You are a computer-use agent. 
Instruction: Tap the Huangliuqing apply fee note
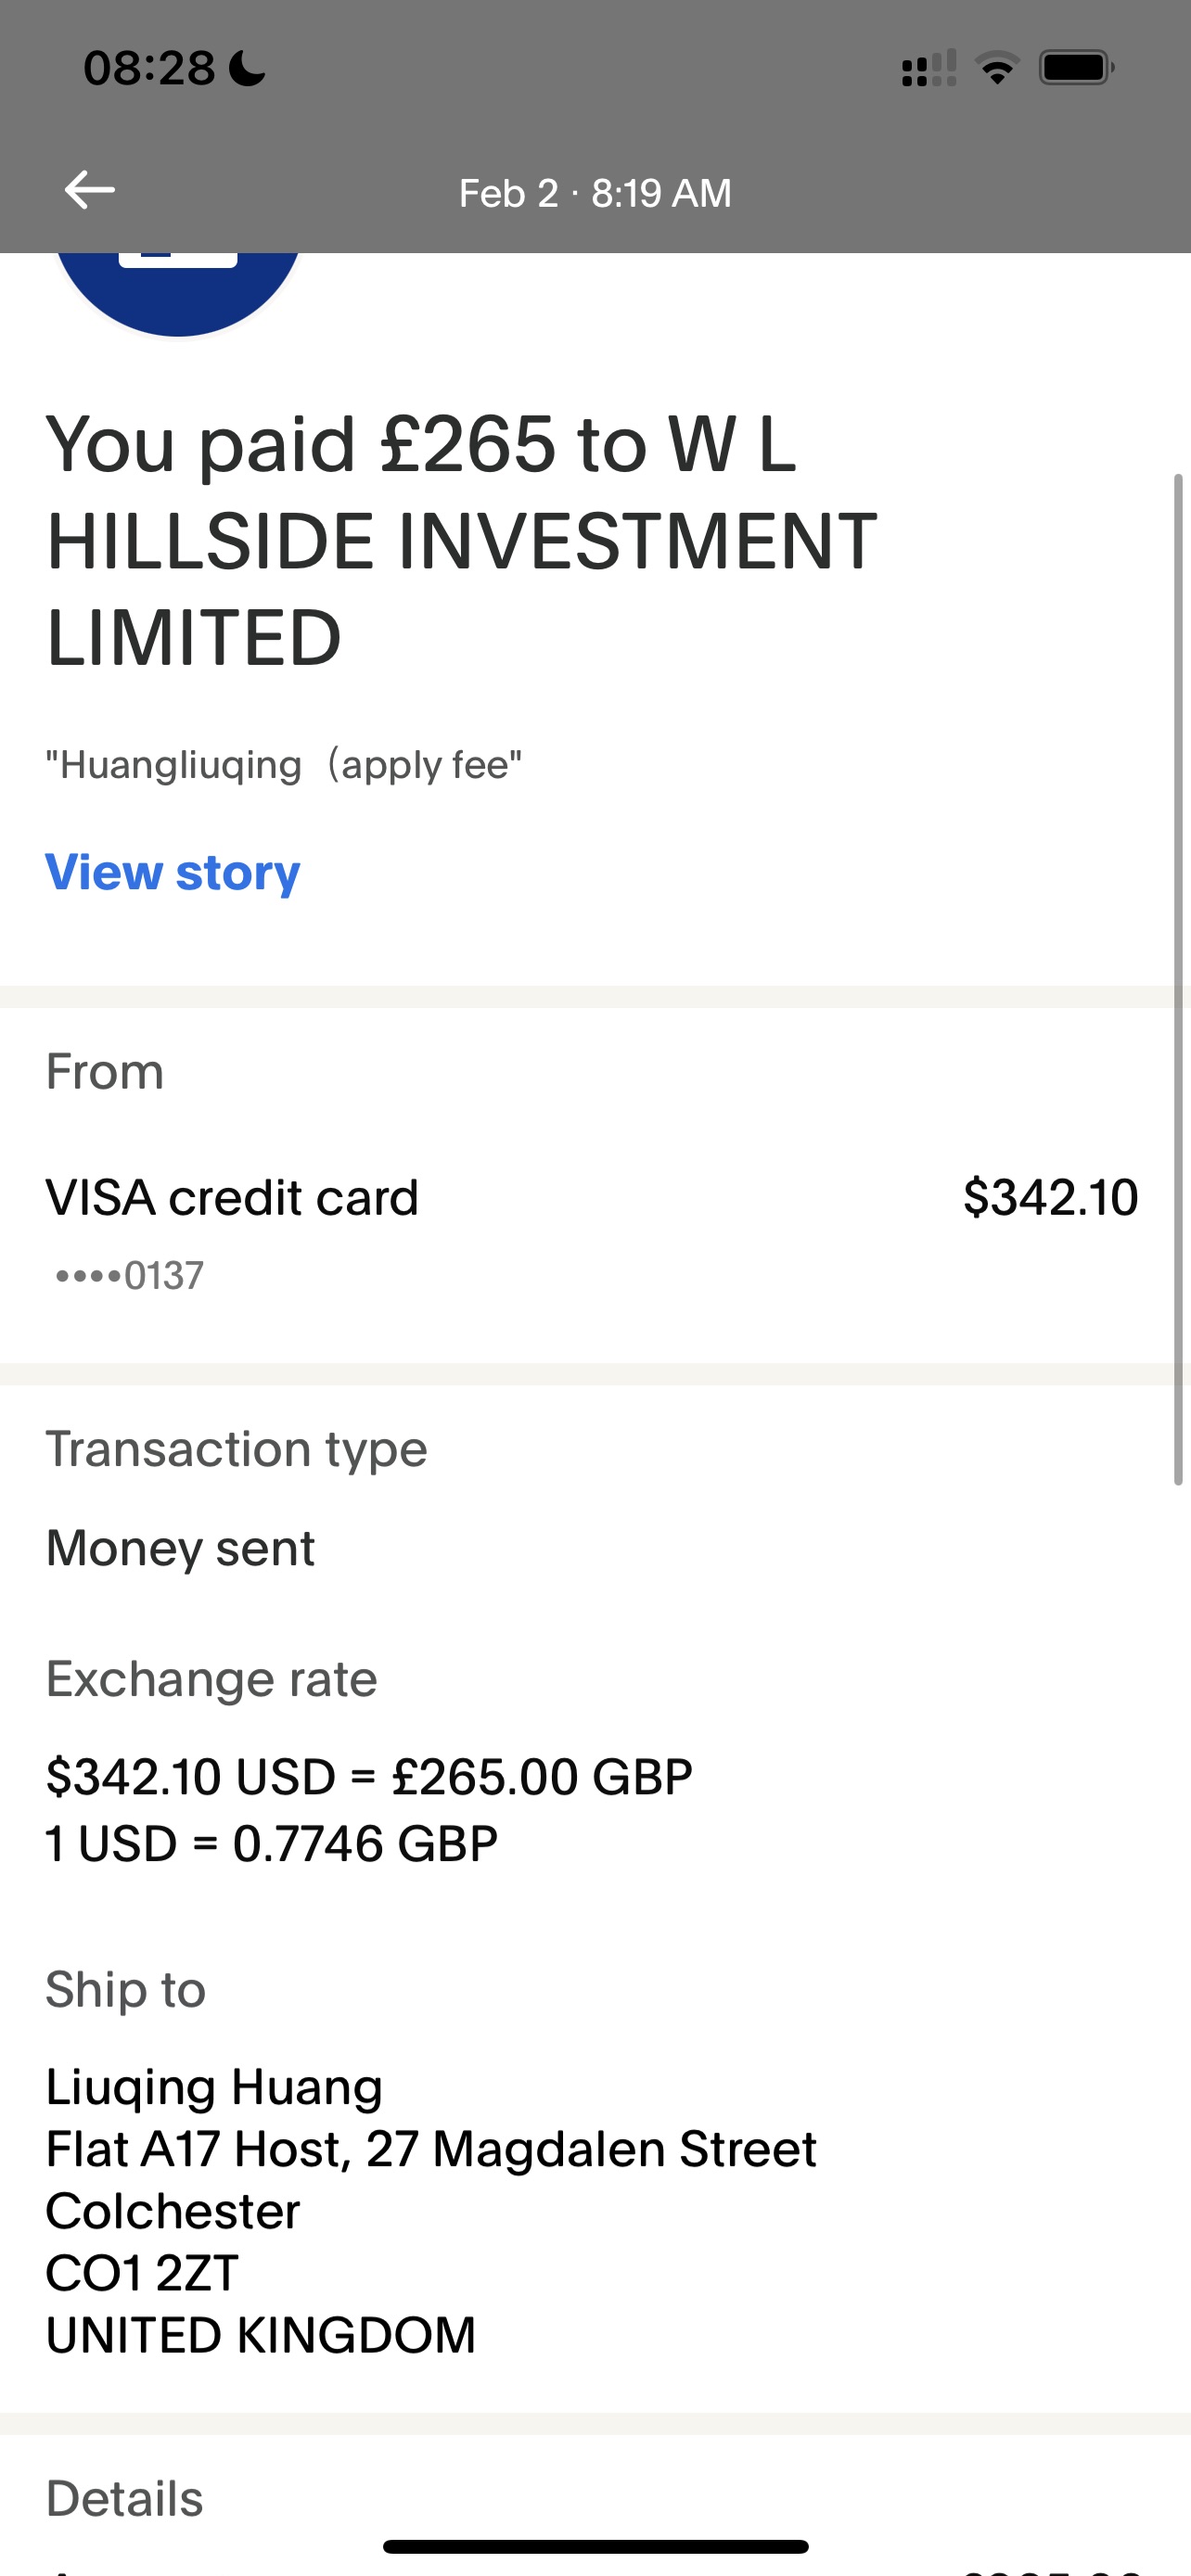[283, 765]
